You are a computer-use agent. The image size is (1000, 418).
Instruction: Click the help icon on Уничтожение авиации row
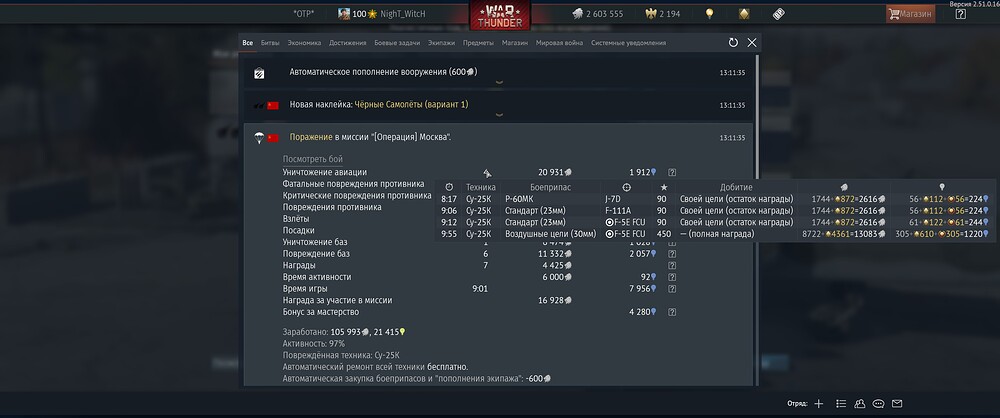click(x=672, y=172)
